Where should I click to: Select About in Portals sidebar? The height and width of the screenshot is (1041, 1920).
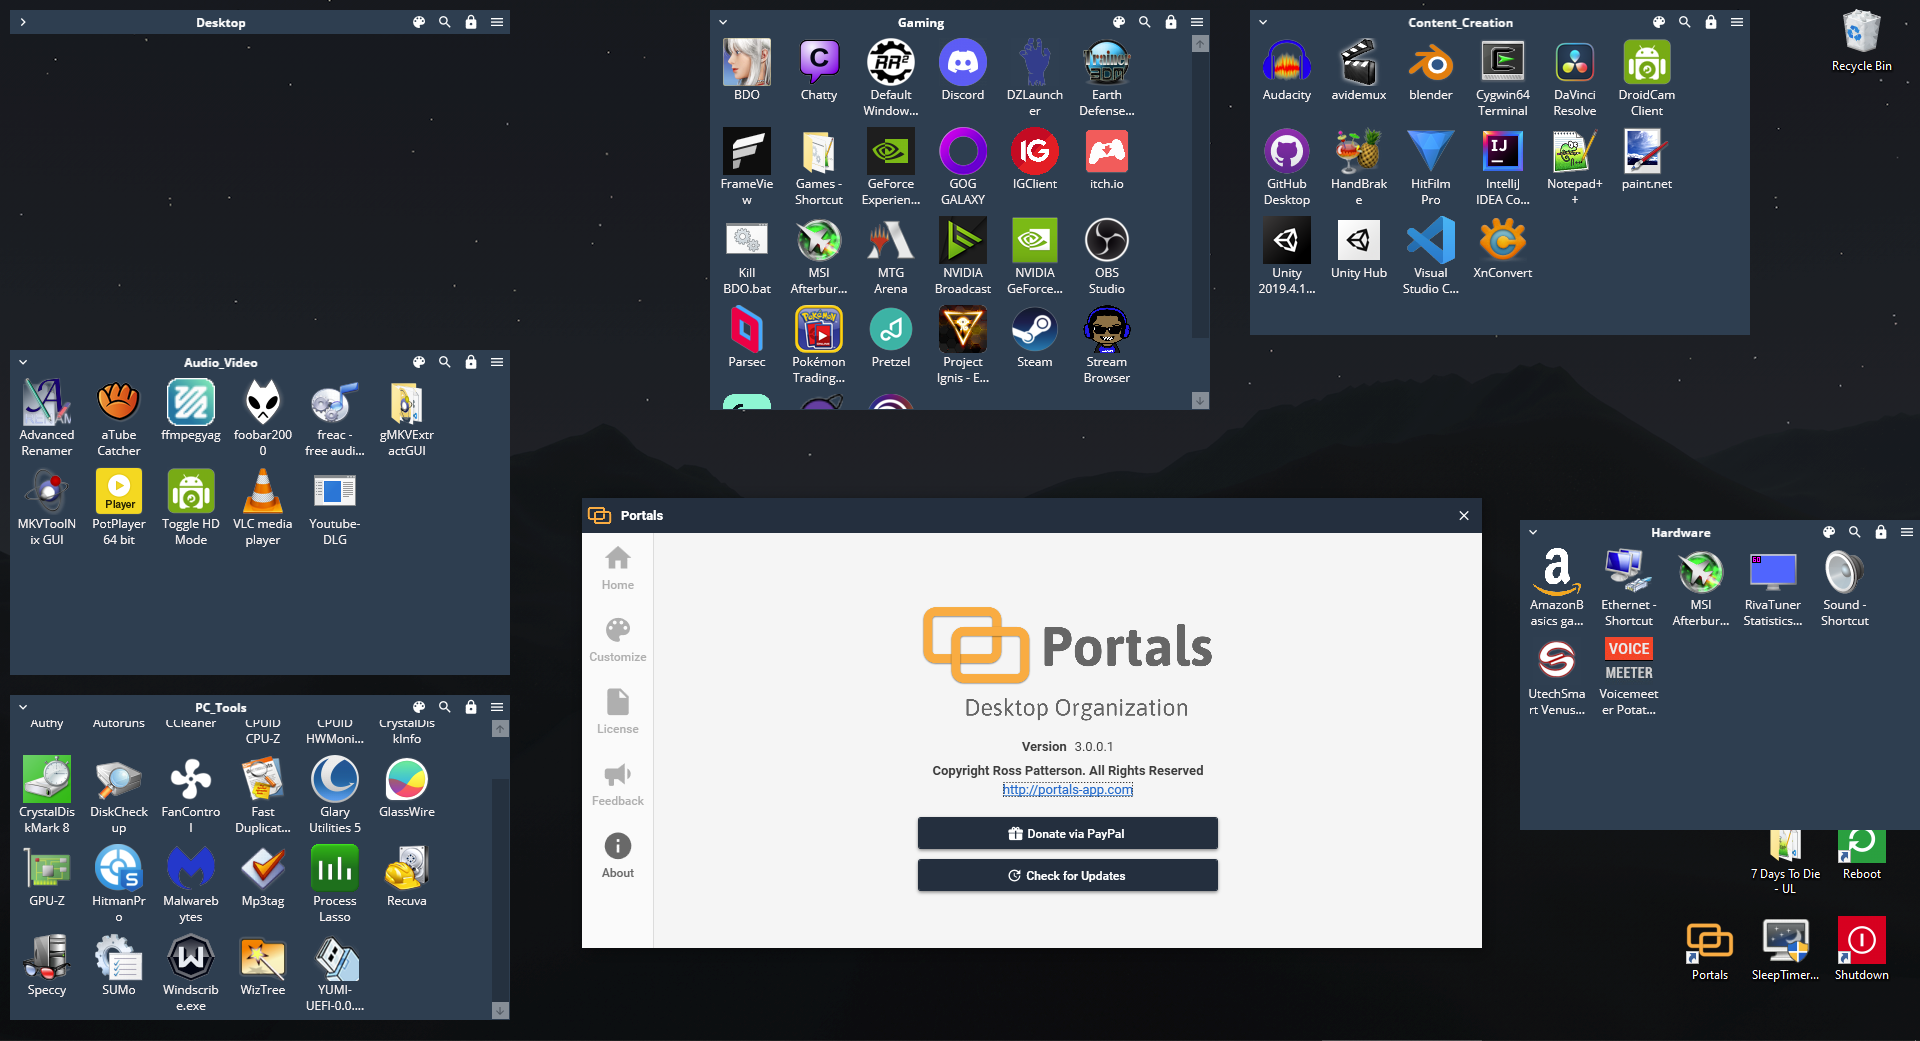tap(618, 856)
